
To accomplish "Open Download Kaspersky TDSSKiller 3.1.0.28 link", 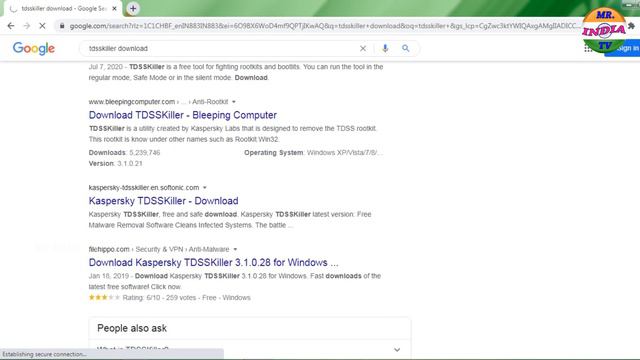I will click(x=213, y=262).
